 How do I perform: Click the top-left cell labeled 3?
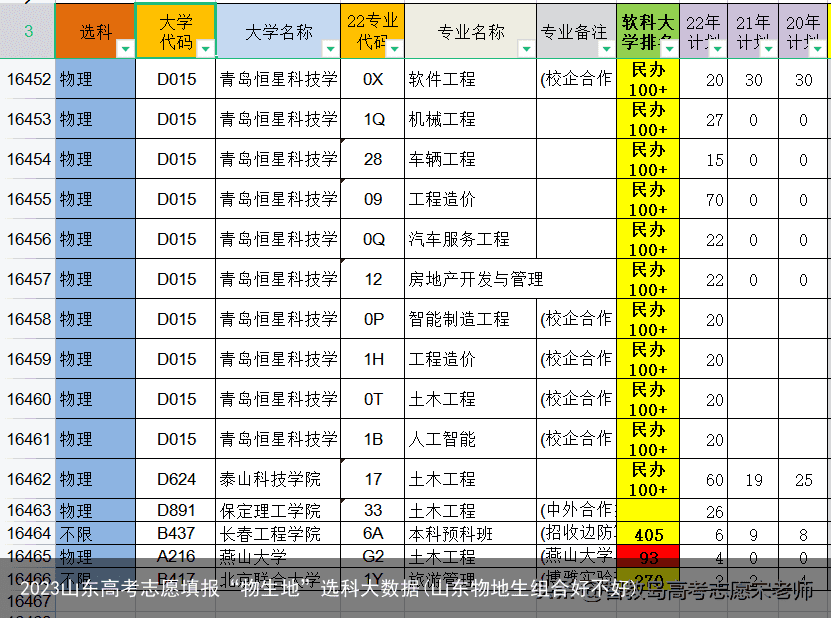click(x=27, y=30)
